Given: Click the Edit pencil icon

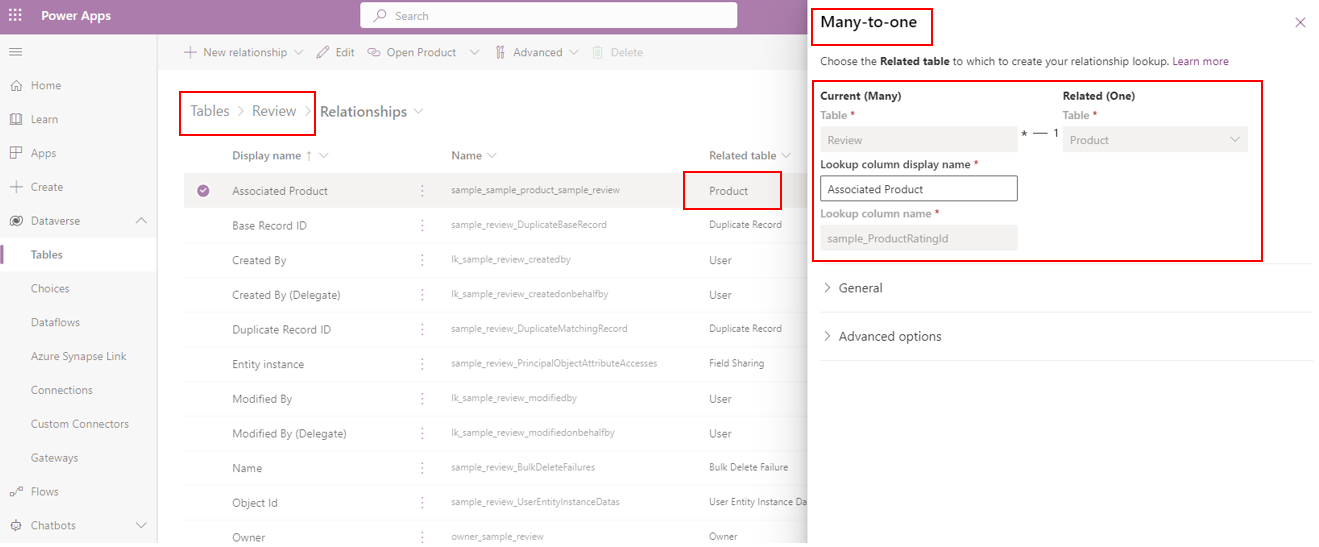Looking at the screenshot, I should 324,53.
